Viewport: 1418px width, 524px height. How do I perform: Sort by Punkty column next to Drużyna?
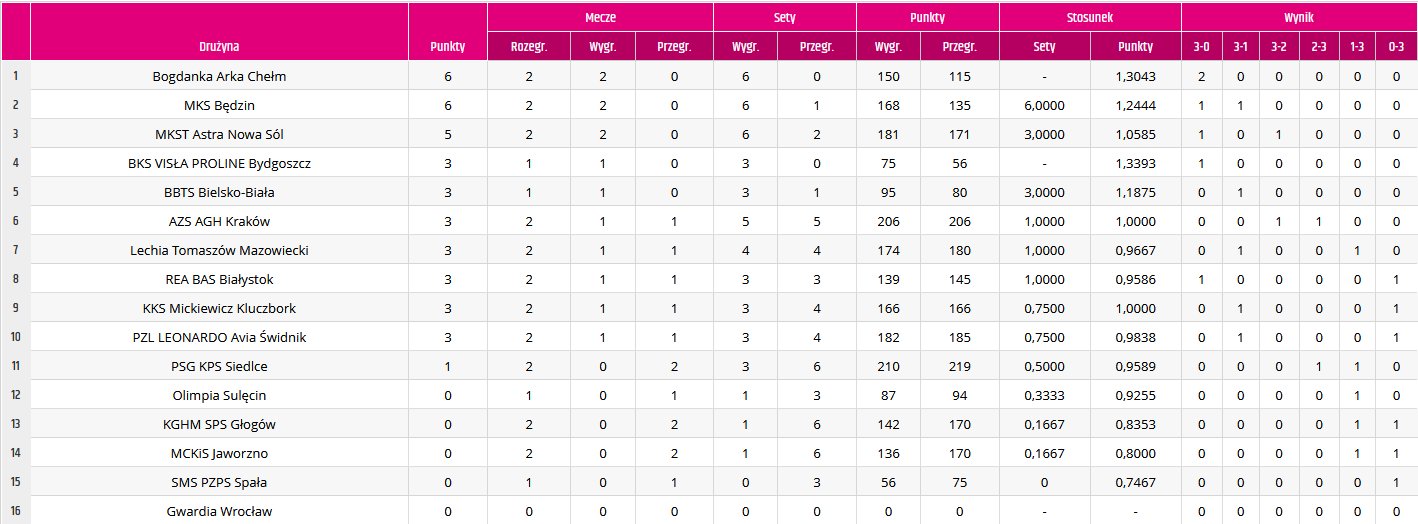448,46
